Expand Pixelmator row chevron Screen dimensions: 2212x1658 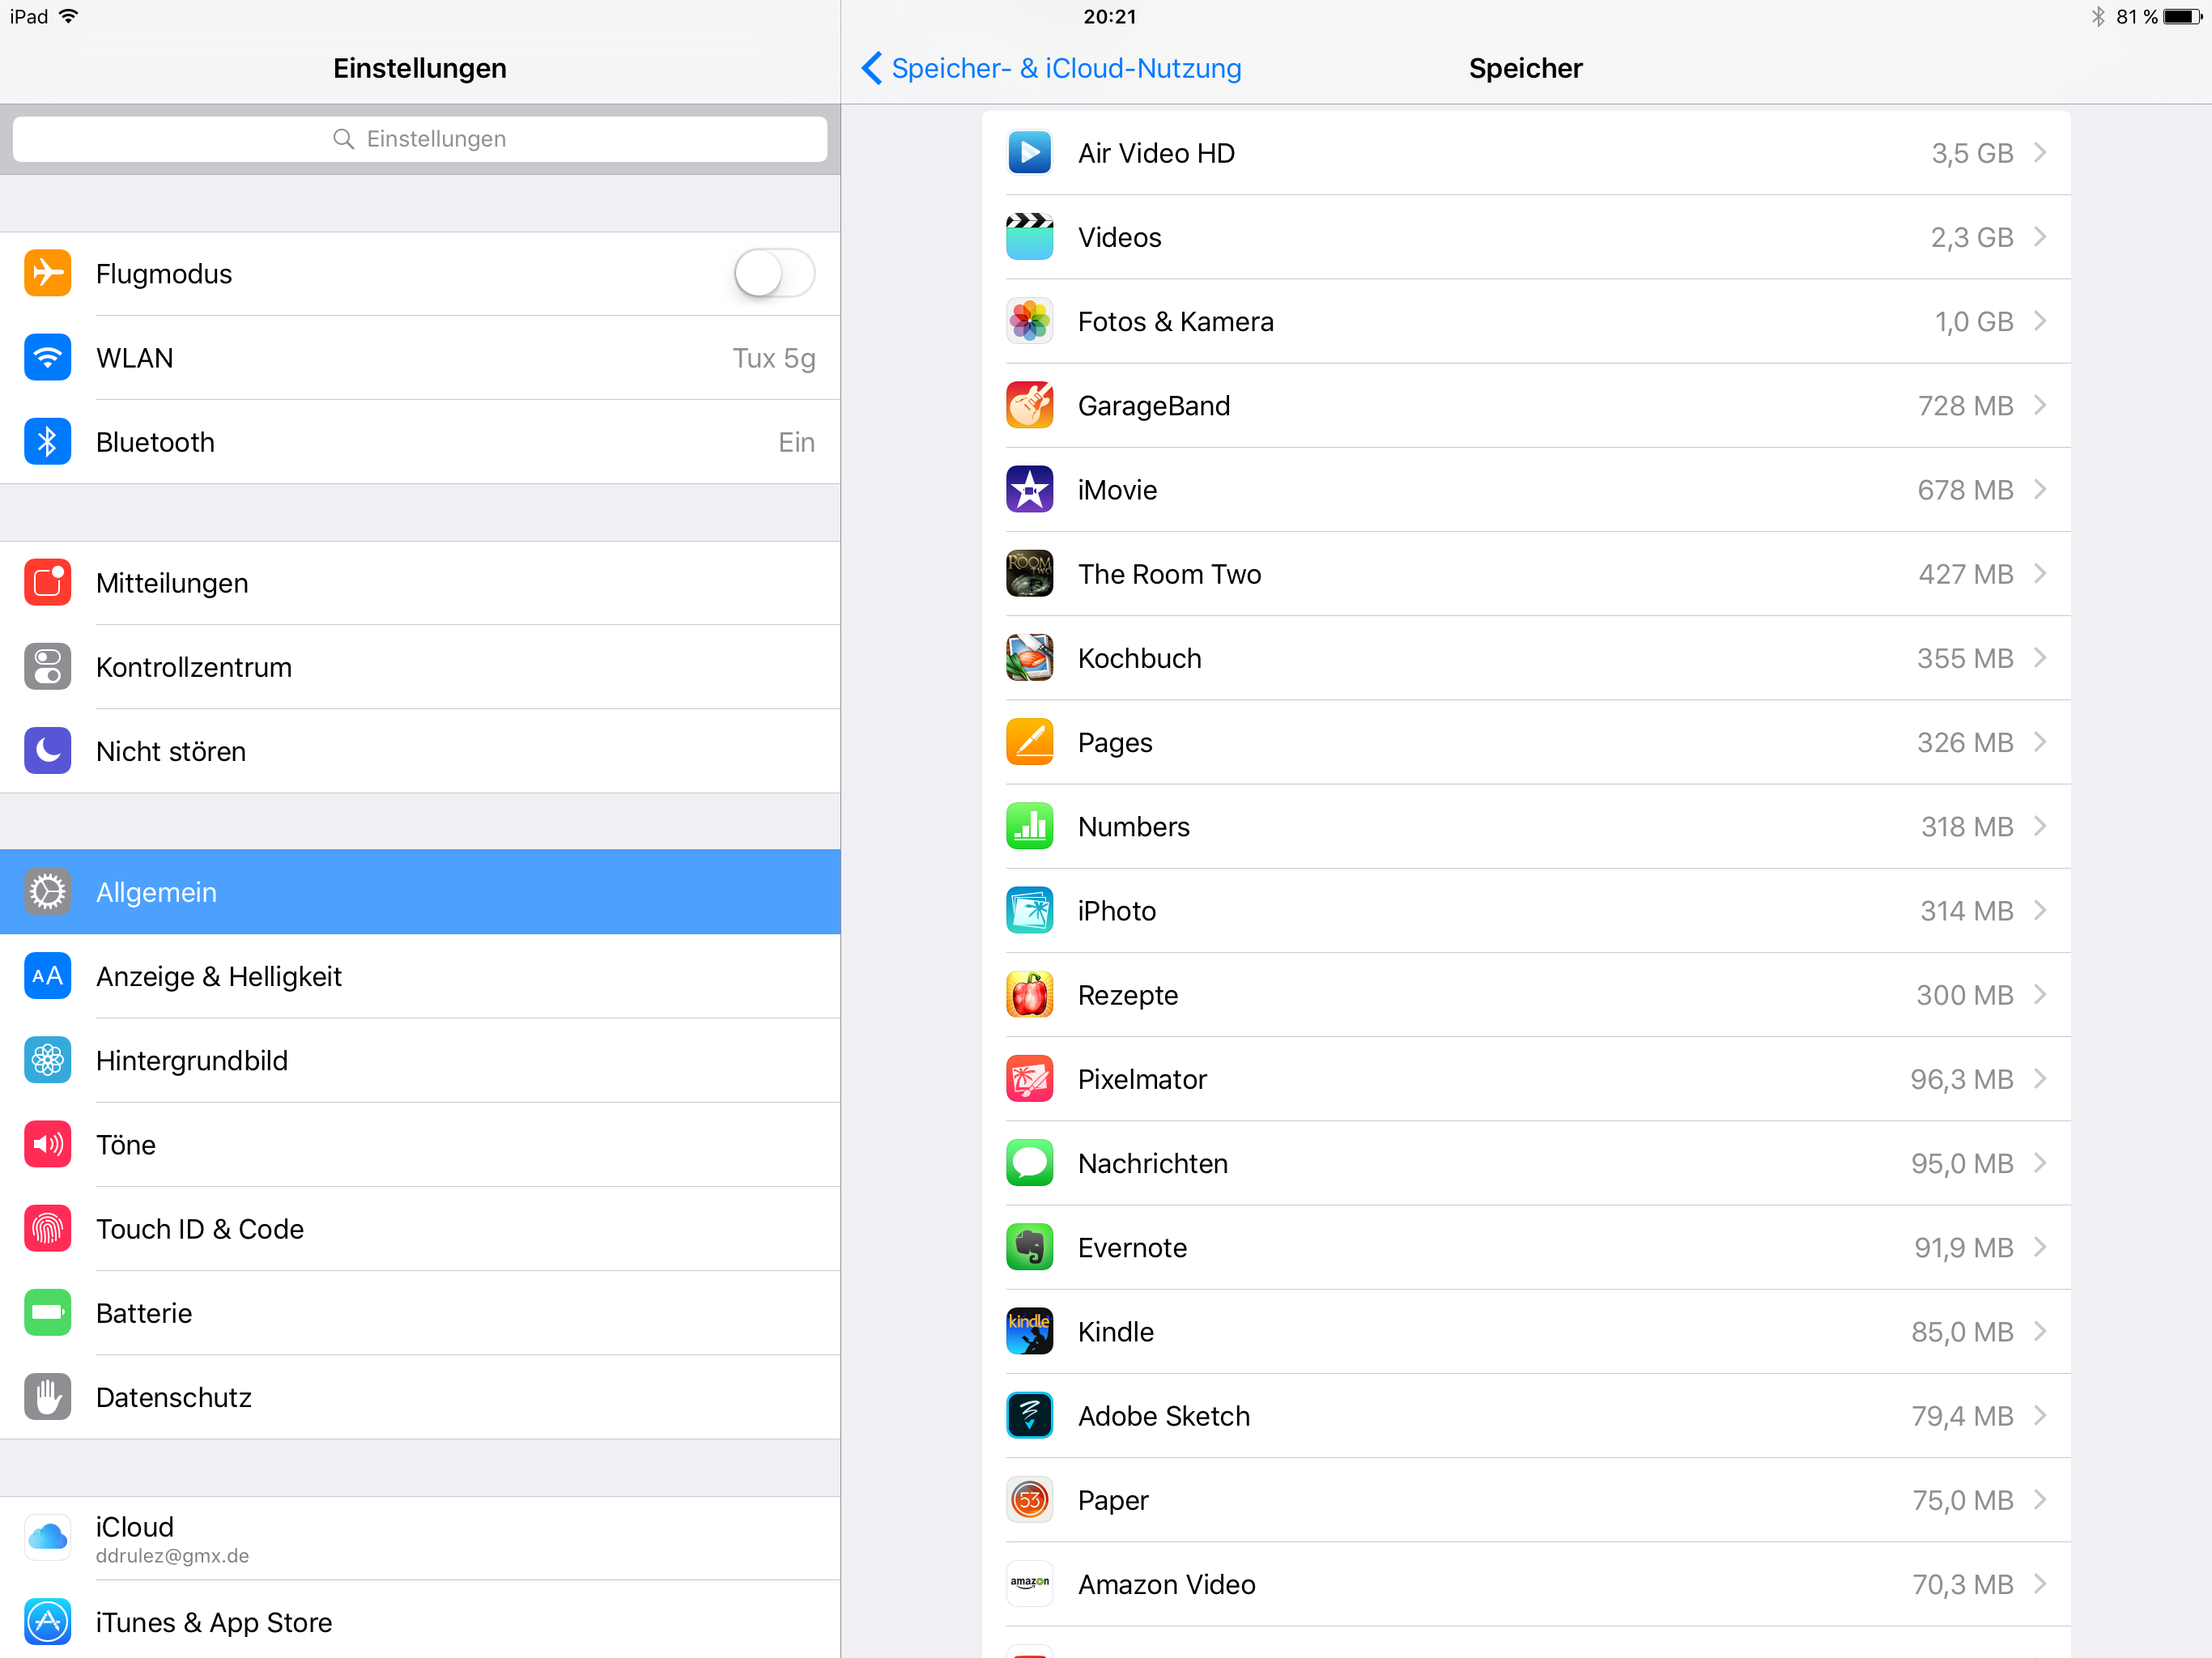[2040, 1079]
